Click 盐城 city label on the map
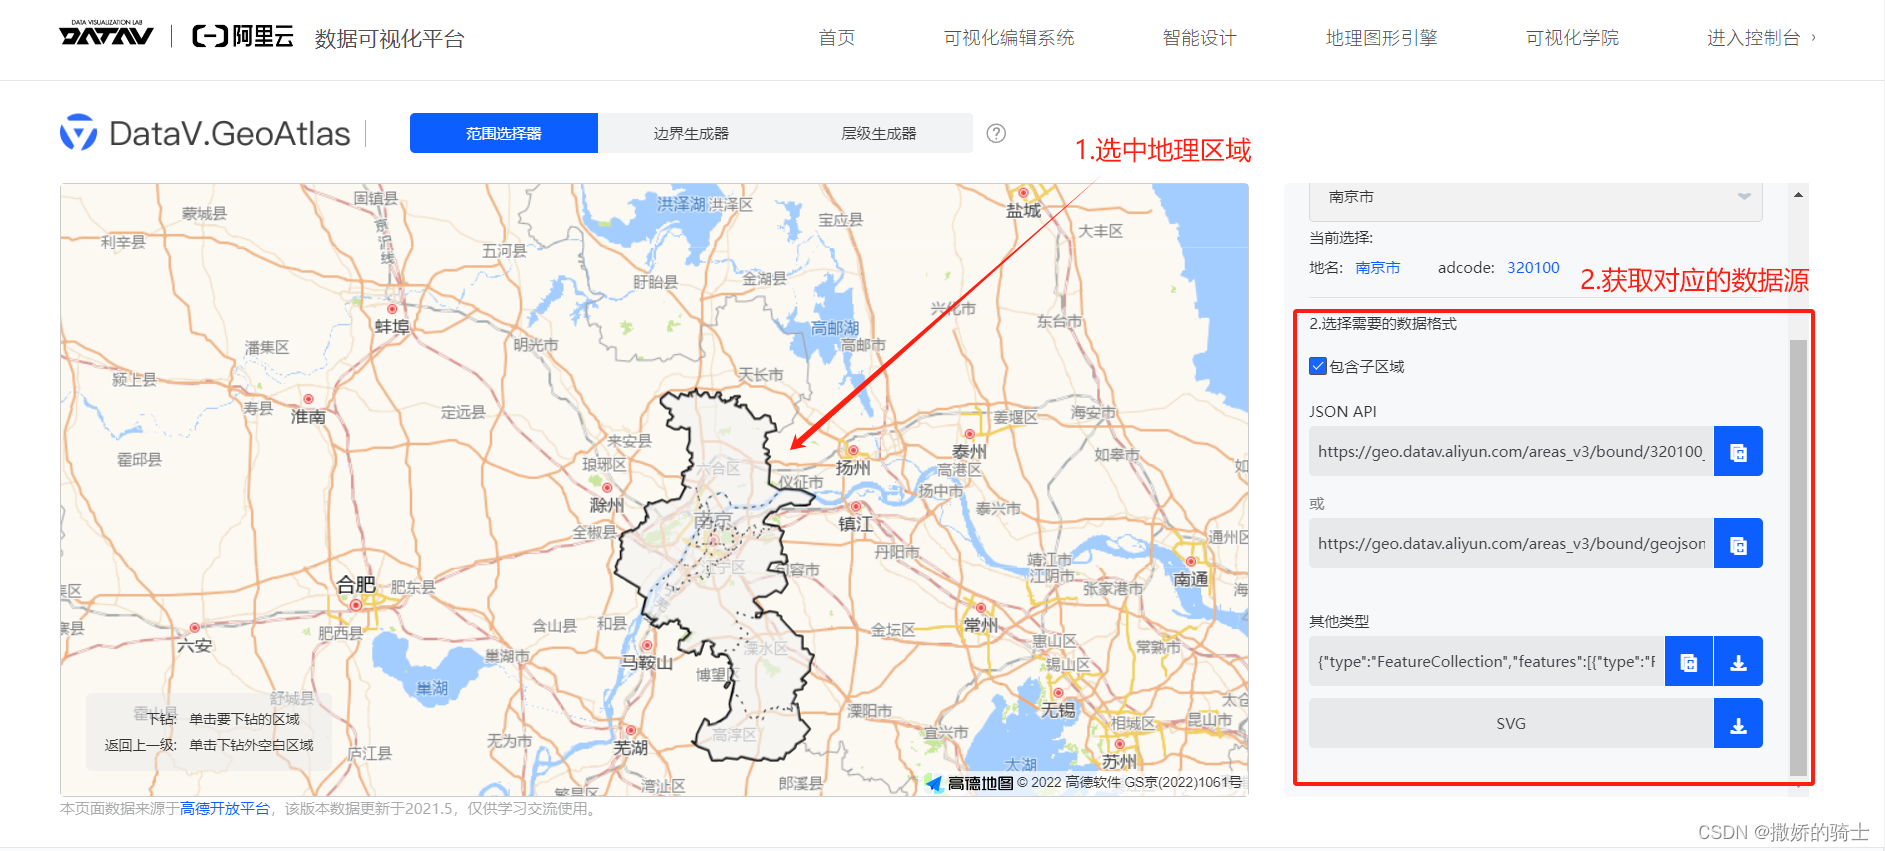 point(1023,210)
